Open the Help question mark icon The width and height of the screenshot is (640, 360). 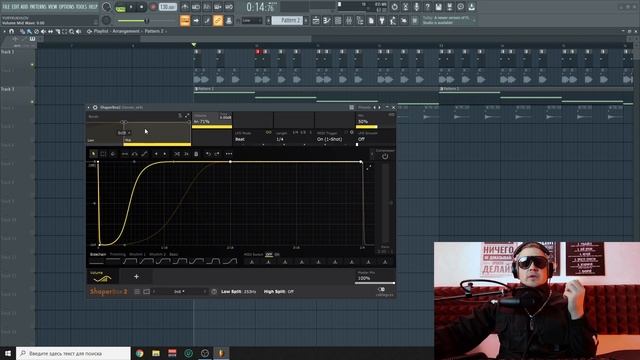point(427,7)
